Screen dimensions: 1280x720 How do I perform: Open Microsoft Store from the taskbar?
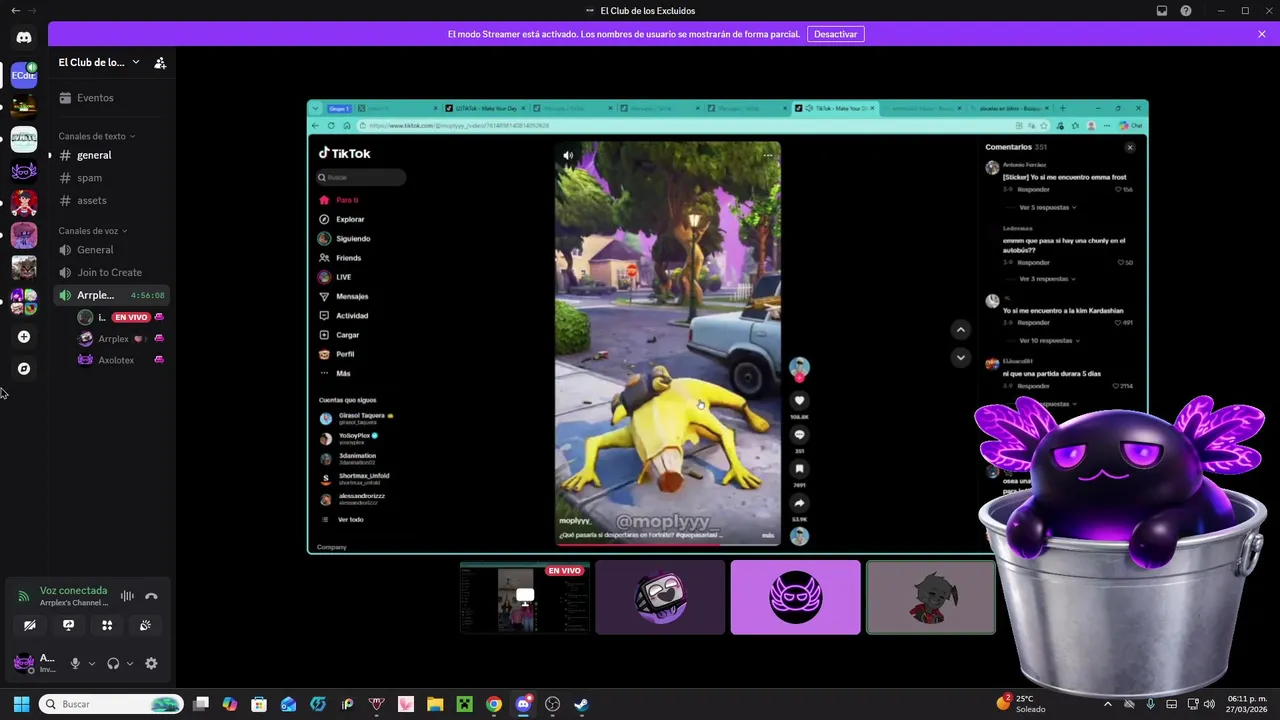pos(259,704)
